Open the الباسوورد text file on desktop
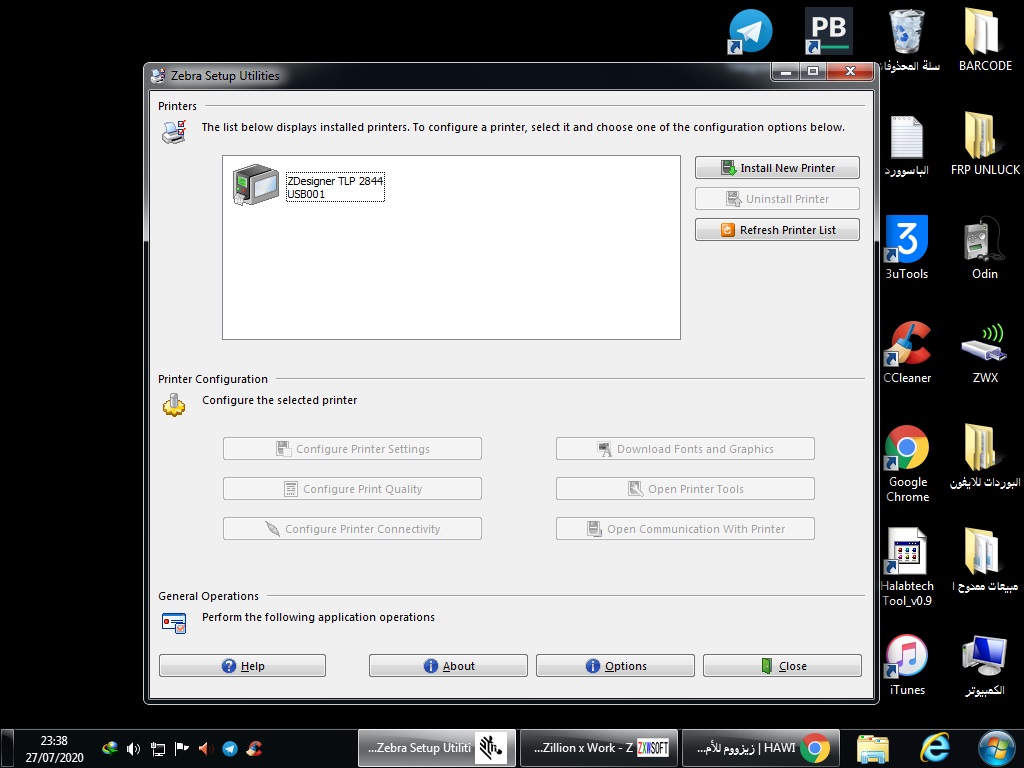 [906, 146]
